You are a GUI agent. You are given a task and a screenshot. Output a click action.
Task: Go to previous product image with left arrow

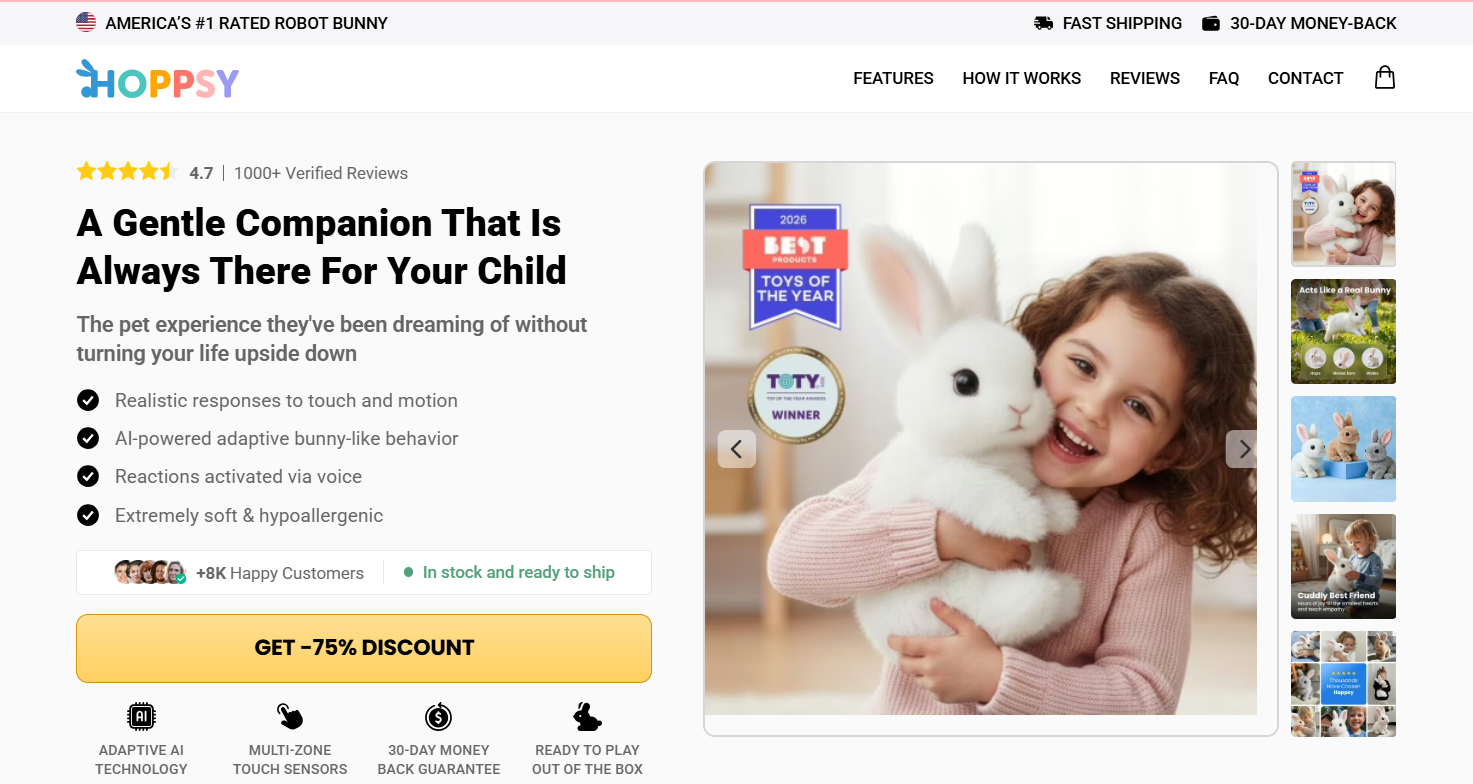737,449
